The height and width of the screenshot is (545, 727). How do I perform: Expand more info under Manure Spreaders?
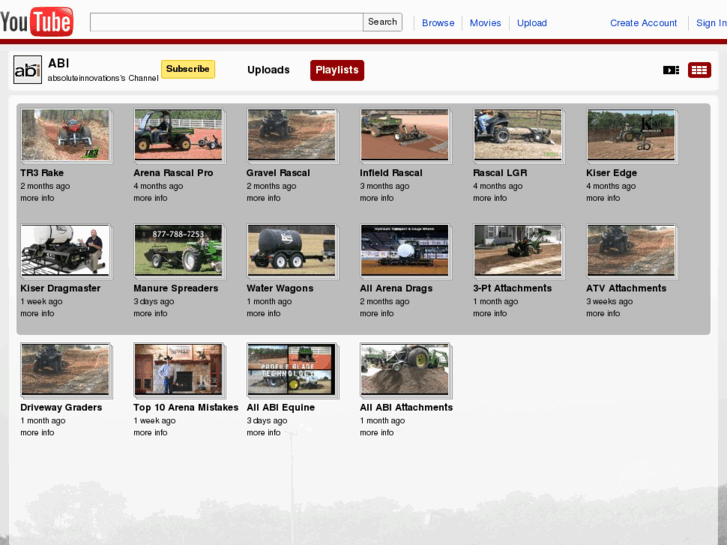coord(150,314)
